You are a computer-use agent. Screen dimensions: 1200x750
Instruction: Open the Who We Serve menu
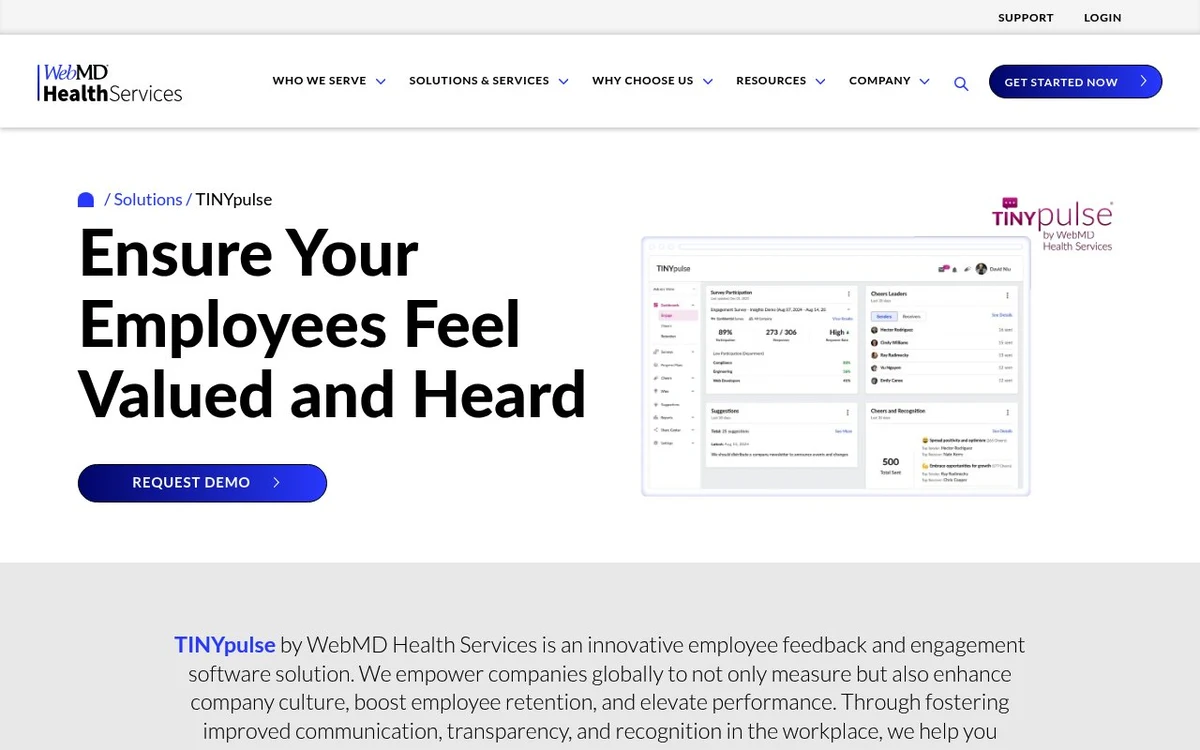tap(319, 81)
